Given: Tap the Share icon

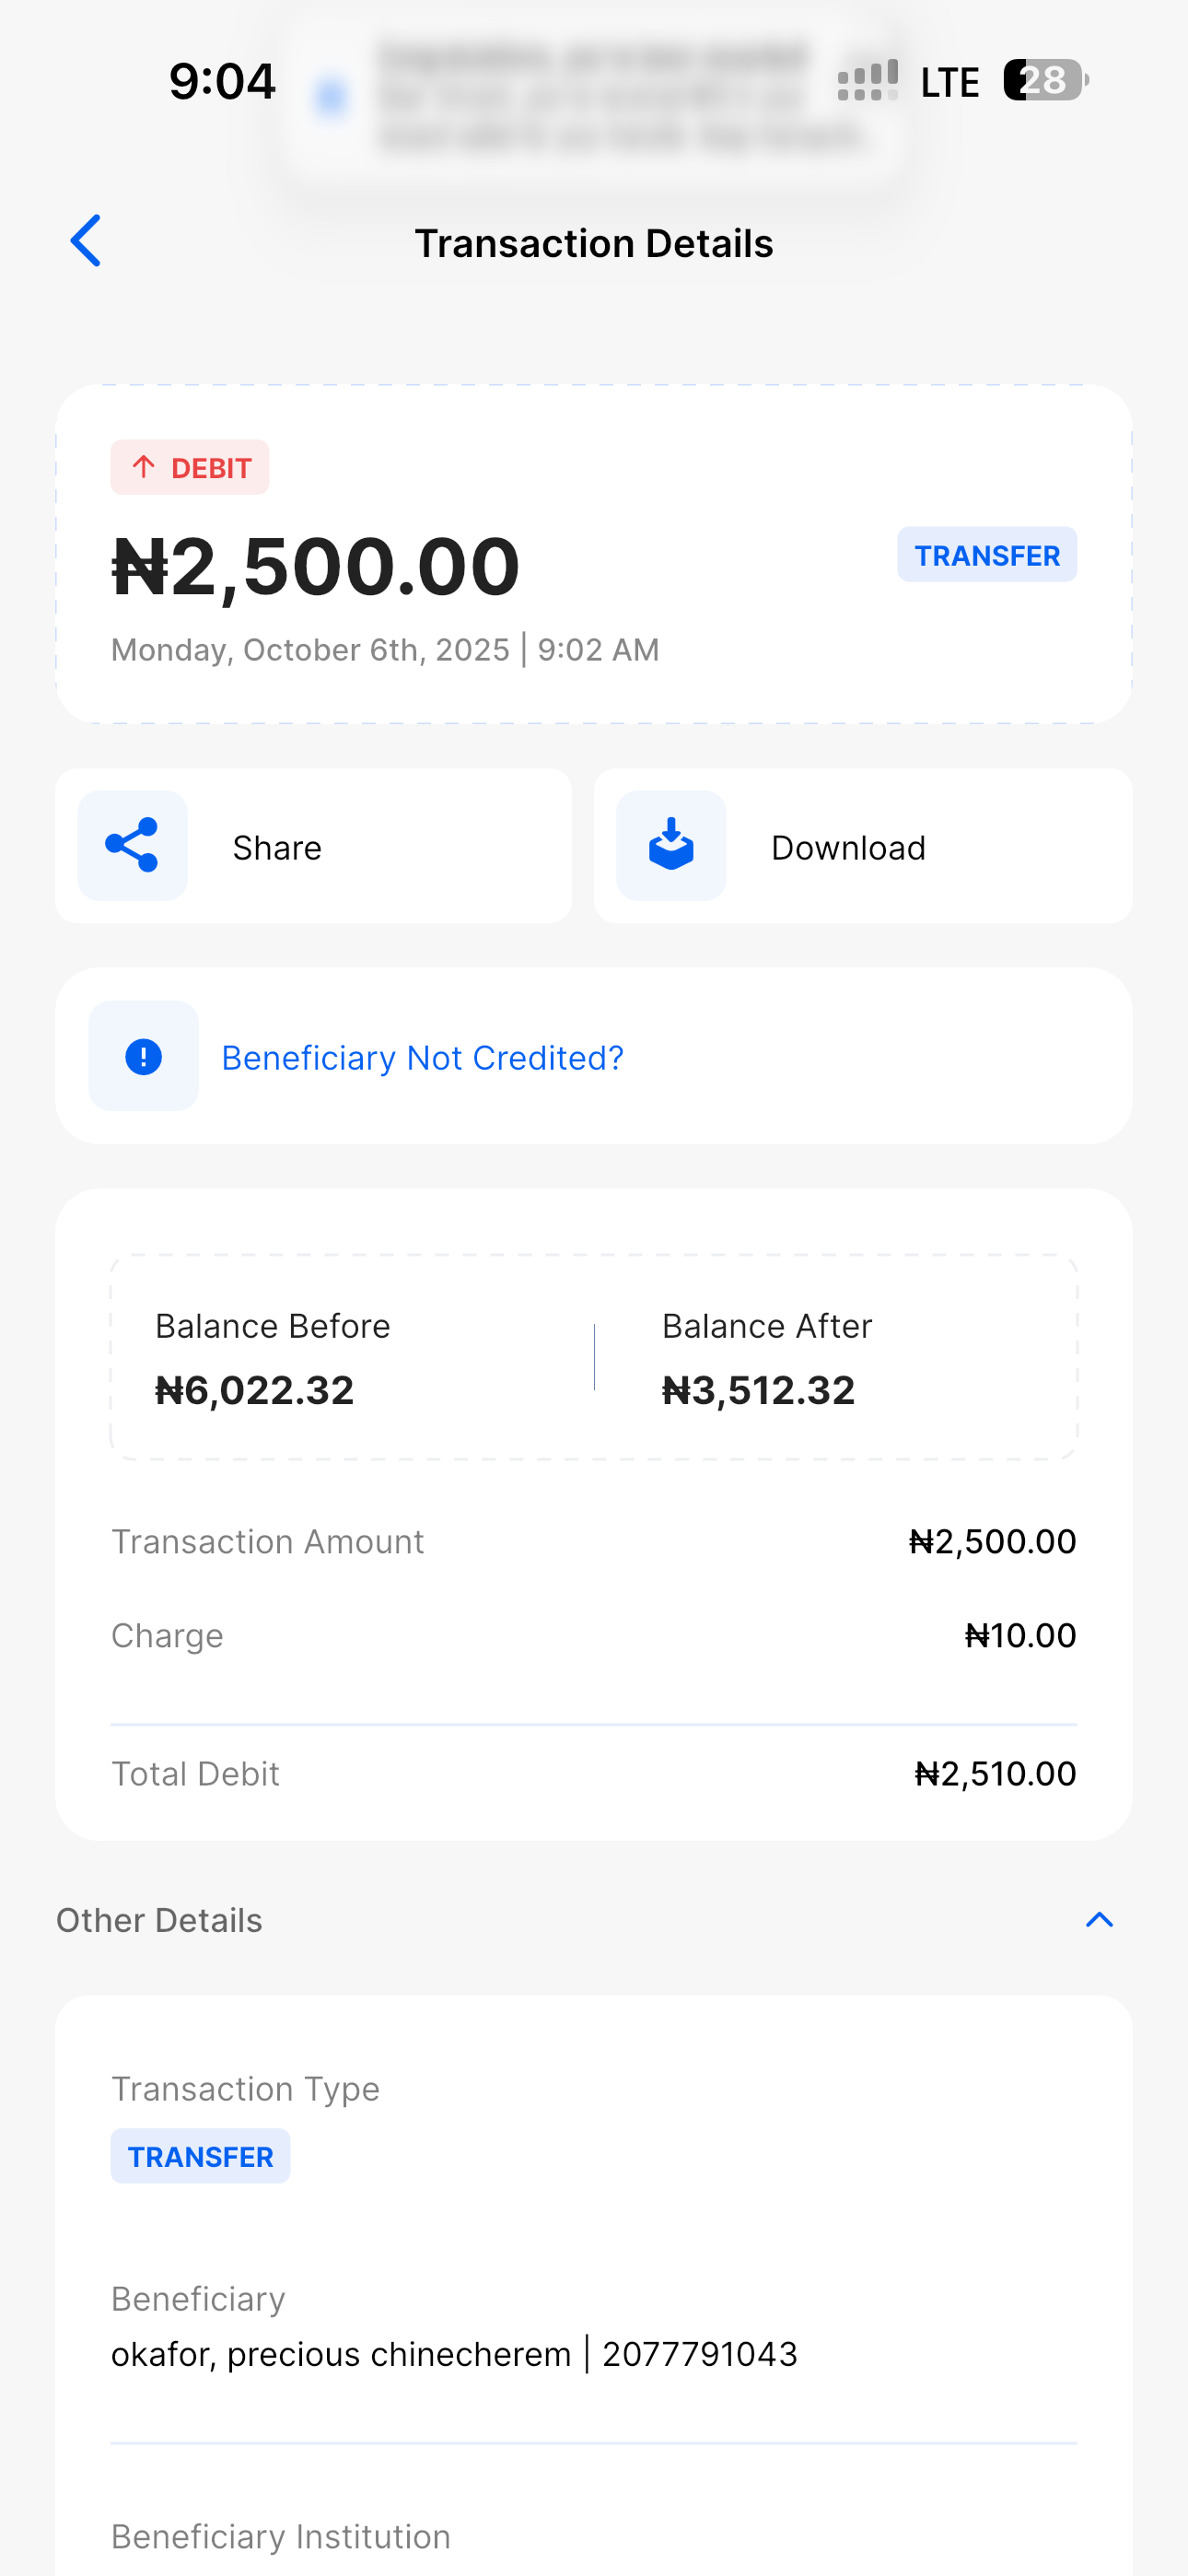Looking at the screenshot, I should [132, 846].
